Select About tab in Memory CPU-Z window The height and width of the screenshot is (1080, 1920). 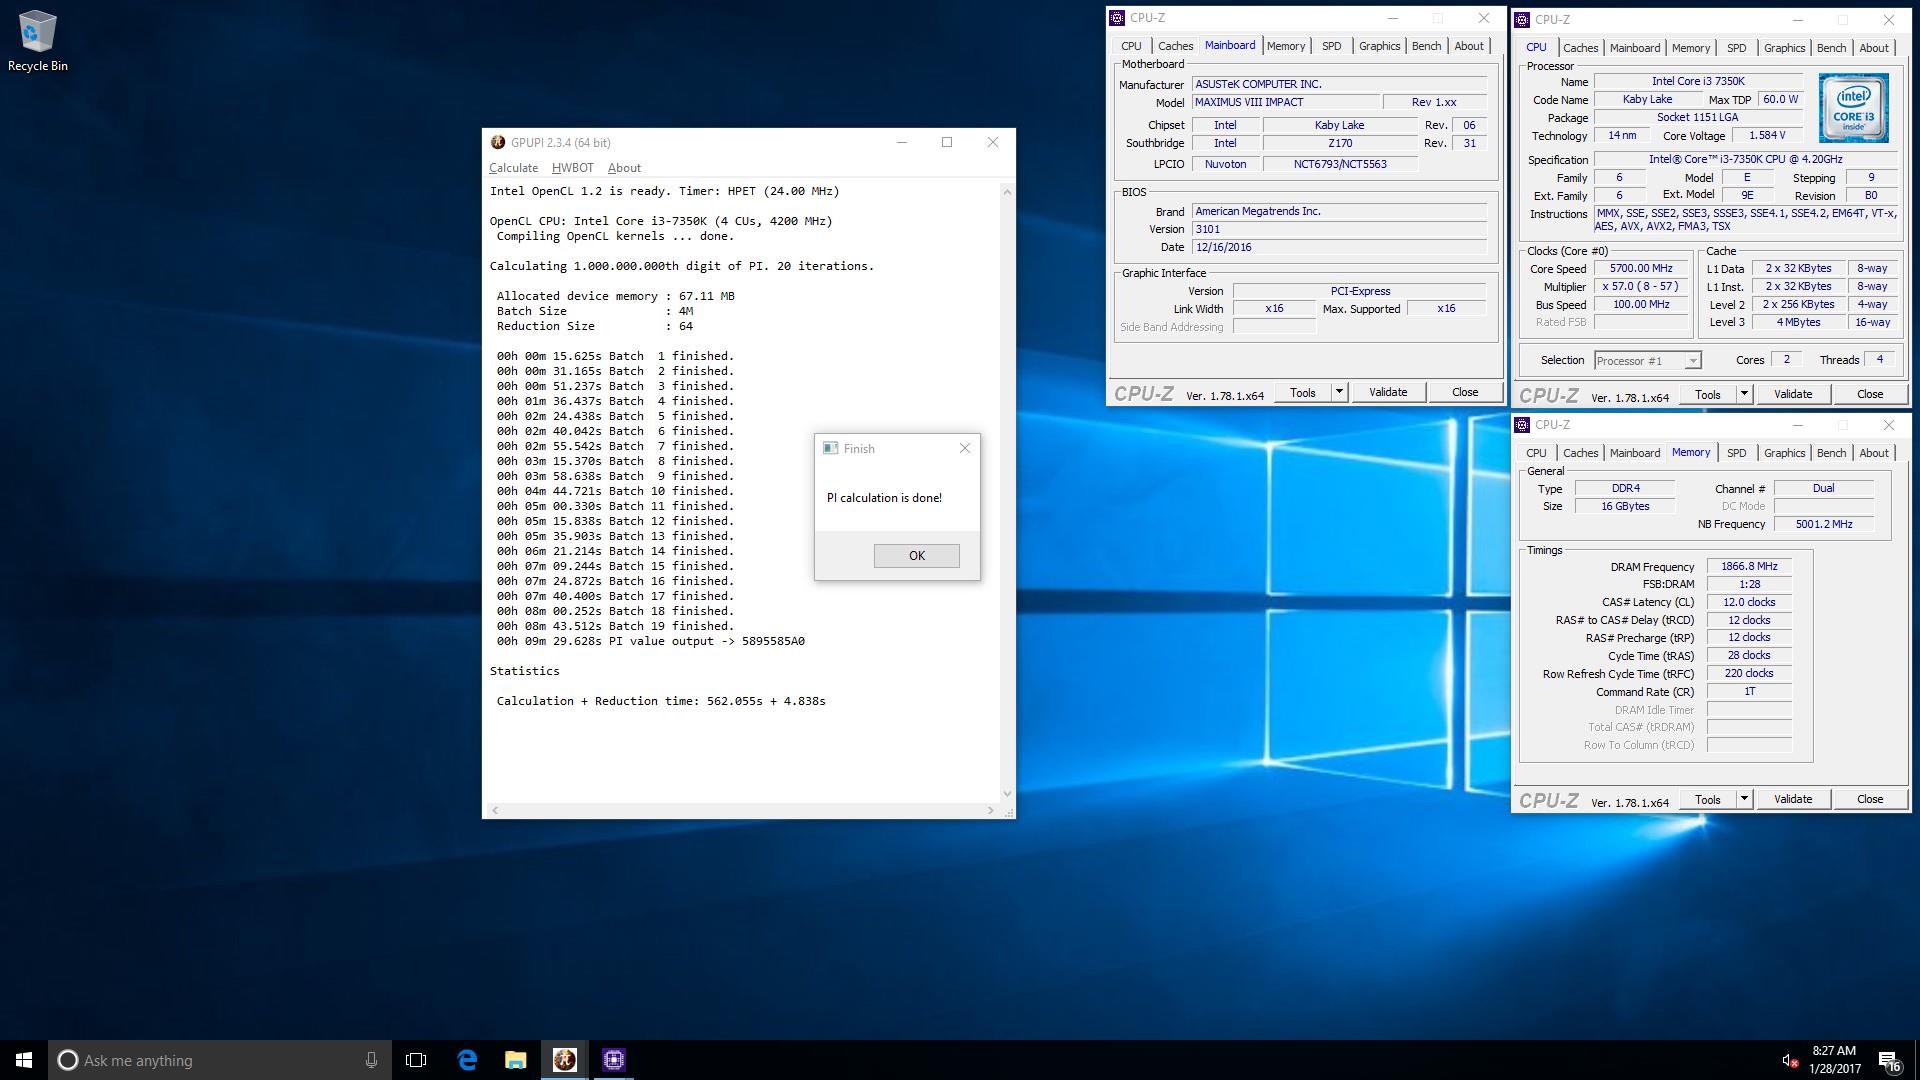[x=1873, y=453]
